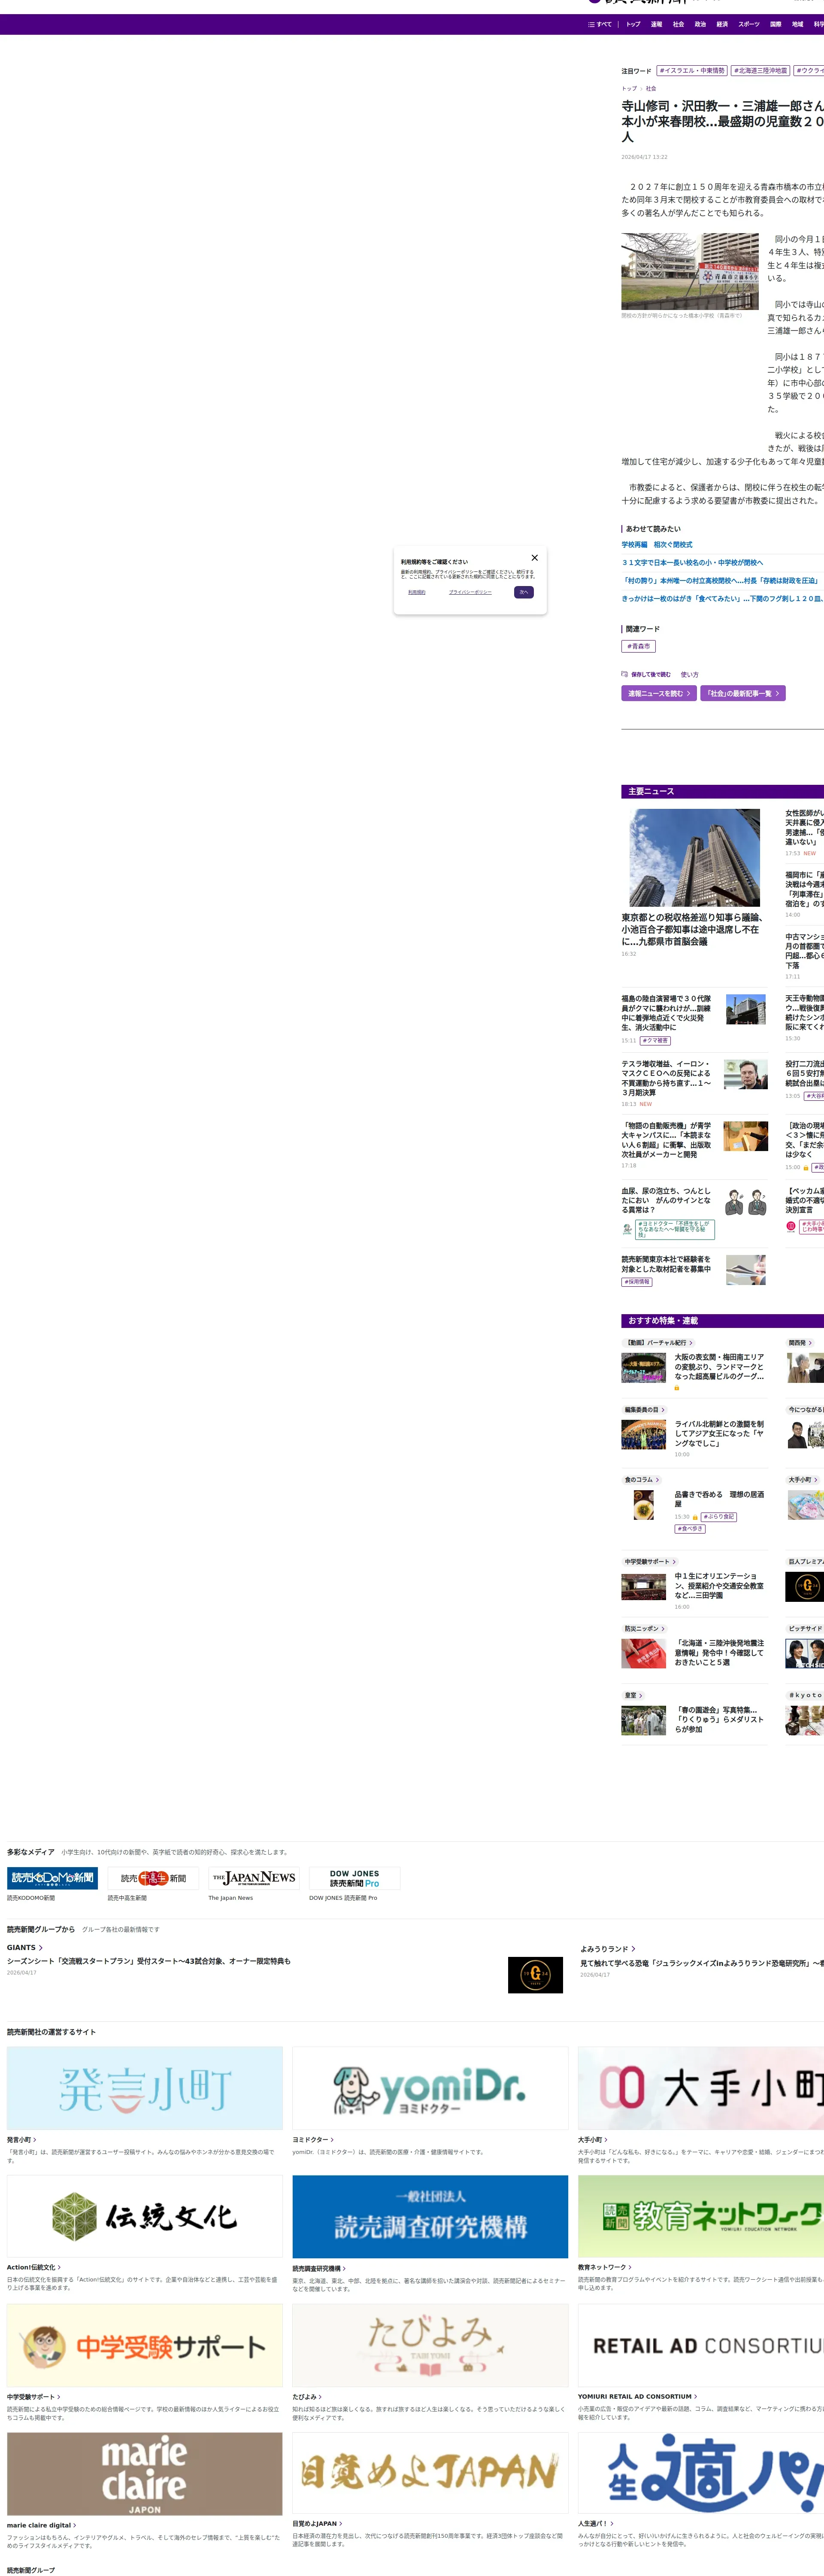The height and width of the screenshot is (2576, 824).
Task: Click the marie claire JAPON banner
Action: point(145,2474)
